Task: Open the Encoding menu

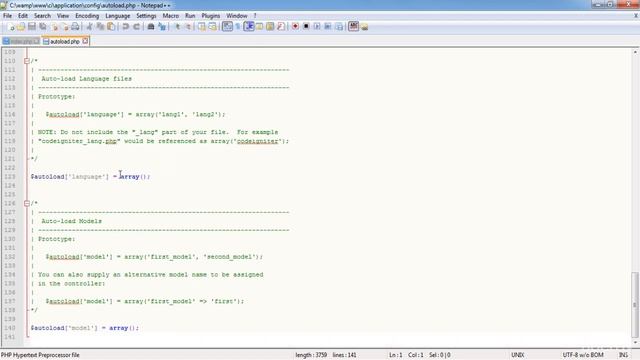Action: click(87, 16)
